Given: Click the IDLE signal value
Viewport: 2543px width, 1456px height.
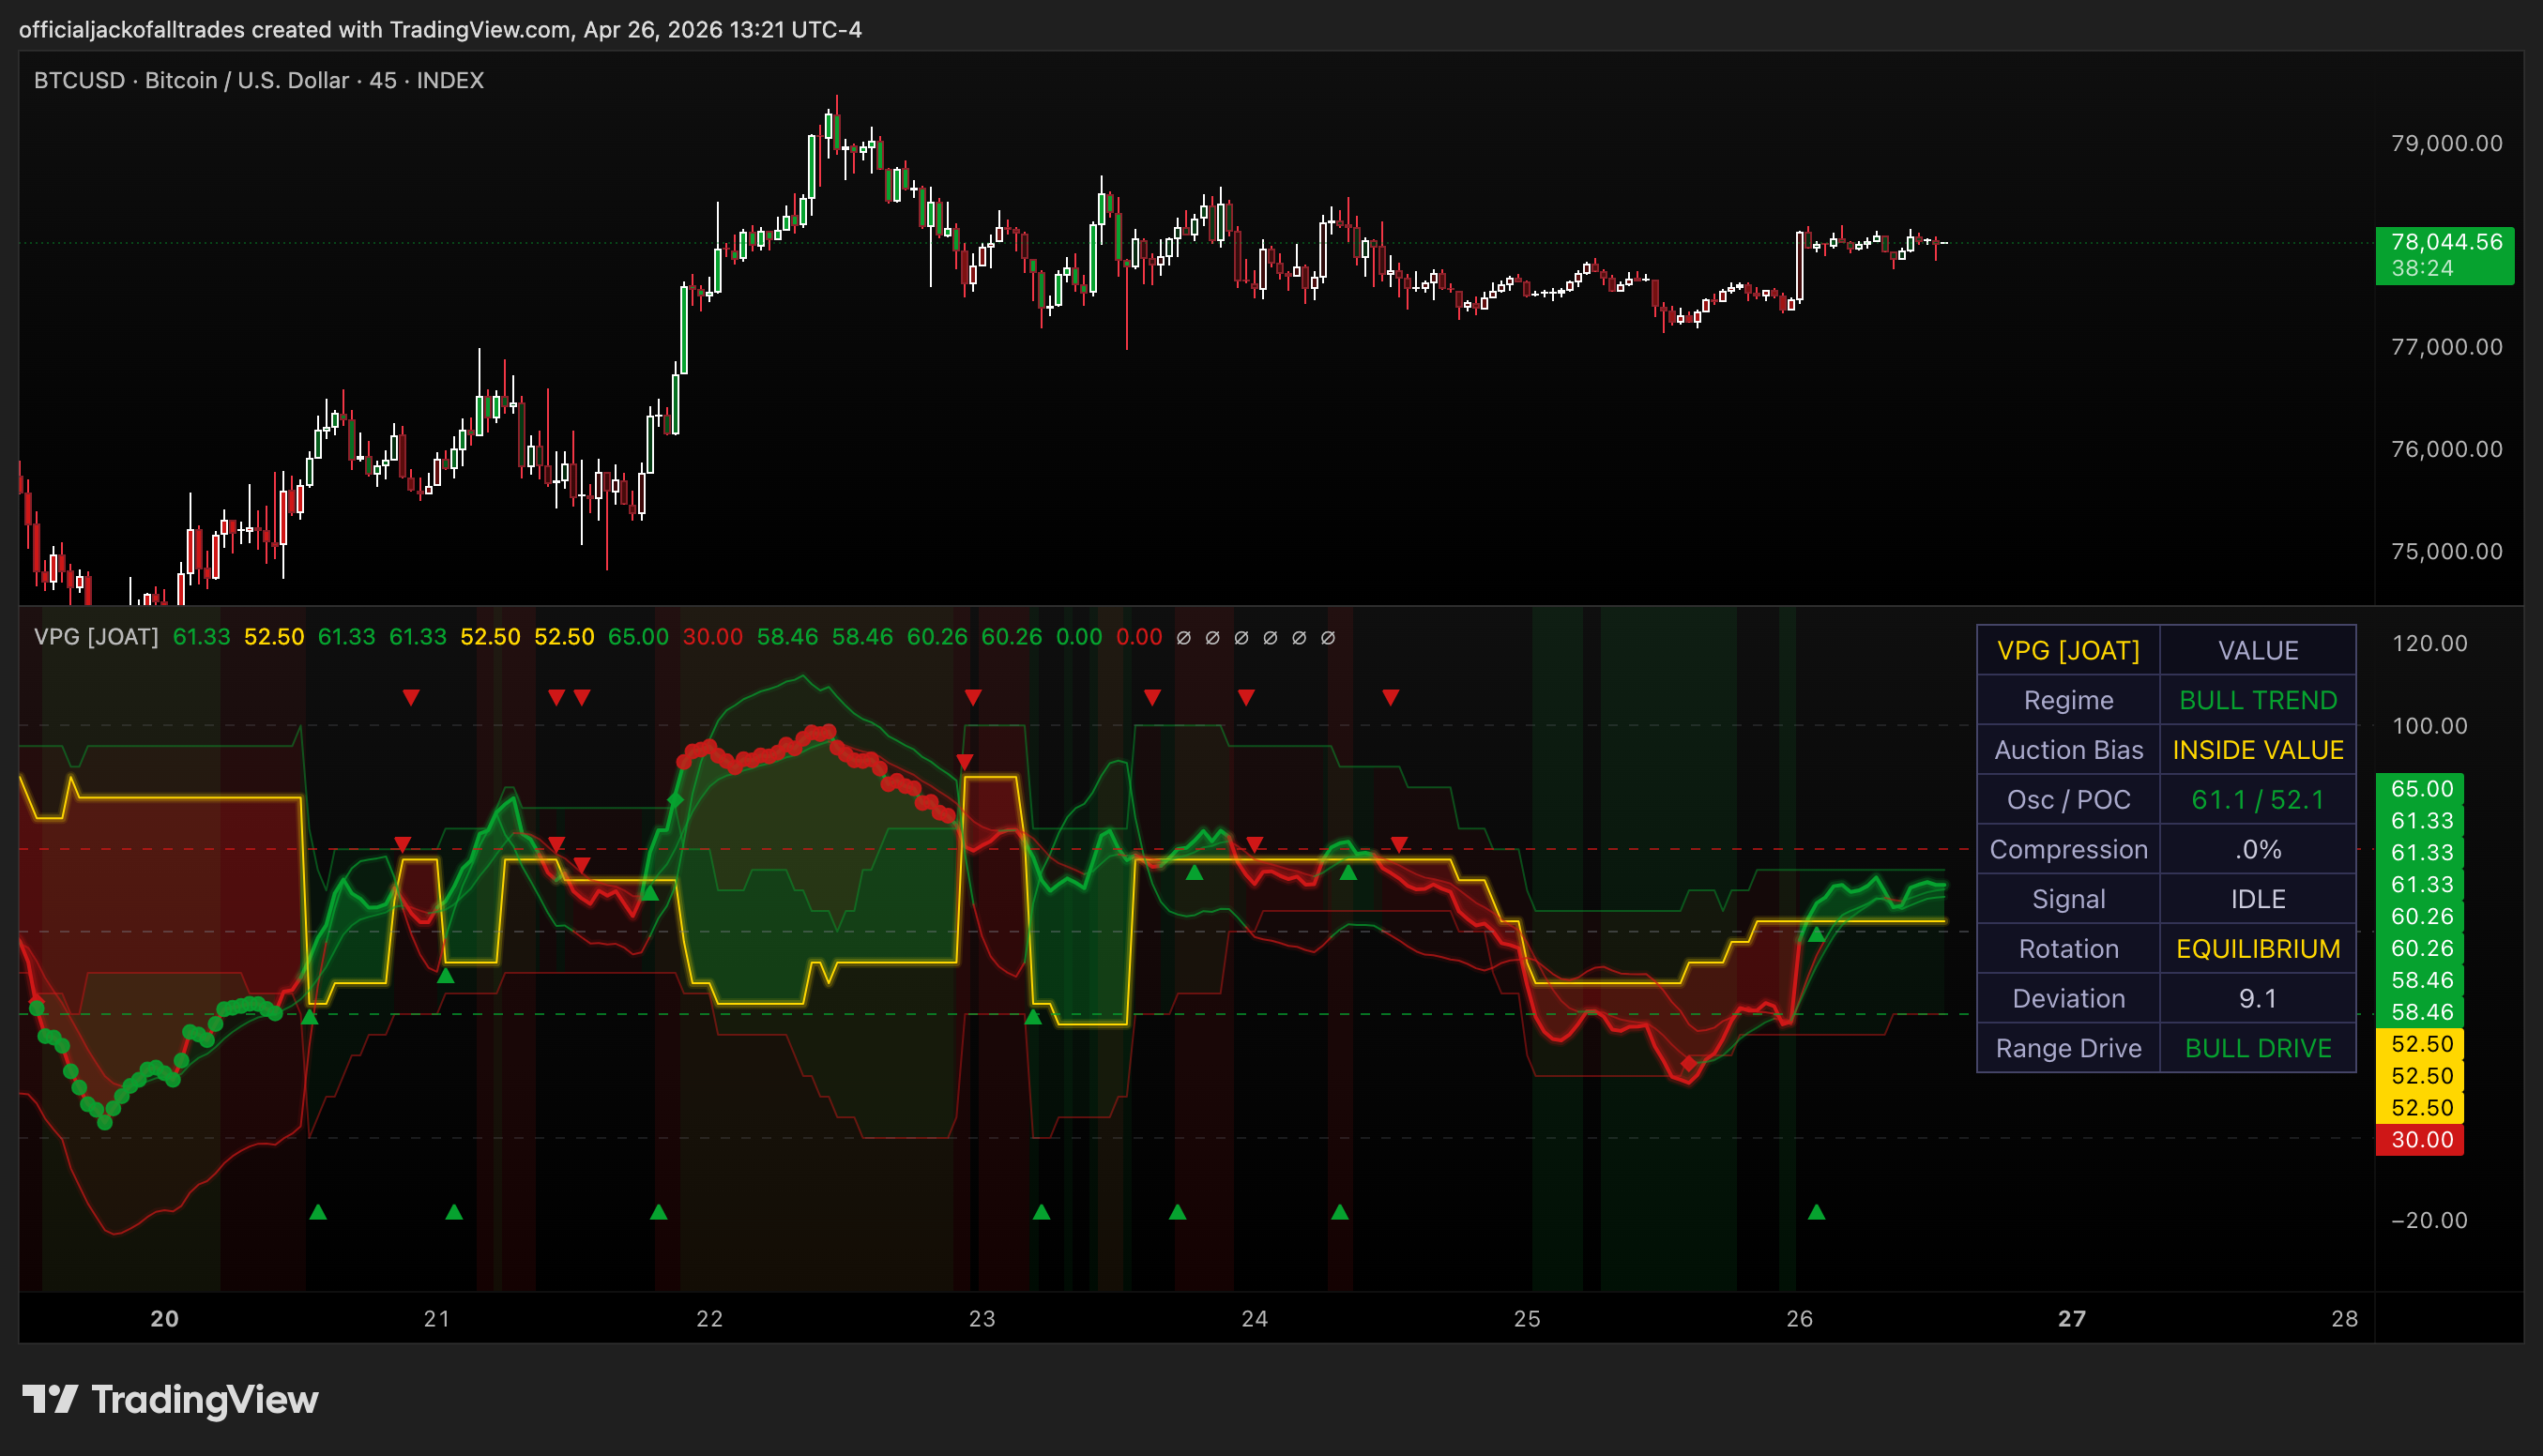Looking at the screenshot, I should click(x=2258, y=899).
